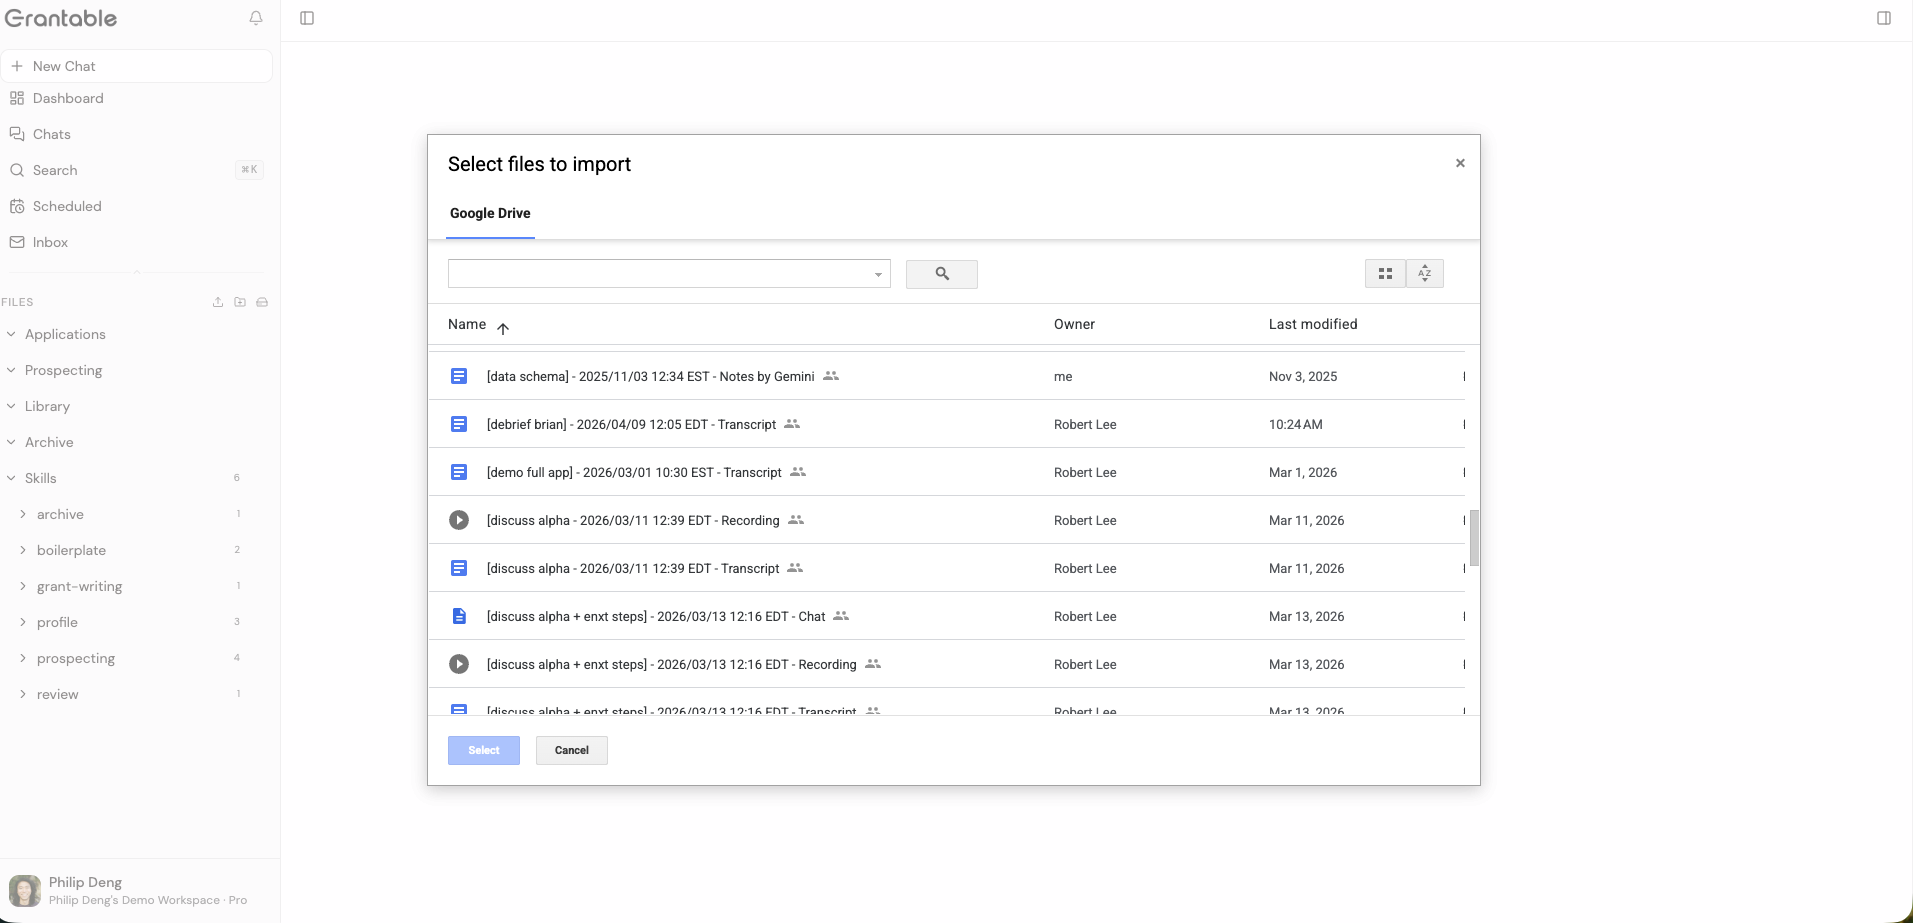Toggle the right side panel icon
The height and width of the screenshot is (923, 1913).
click(x=1884, y=18)
